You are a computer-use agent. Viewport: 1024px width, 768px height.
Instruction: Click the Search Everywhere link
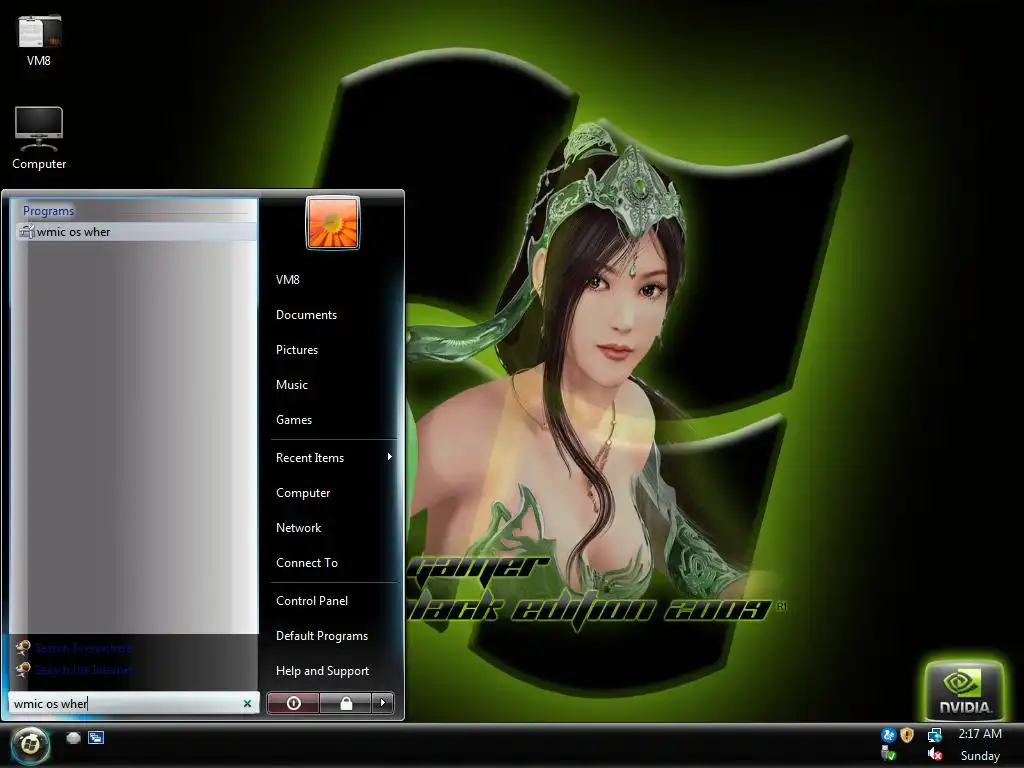(84, 648)
